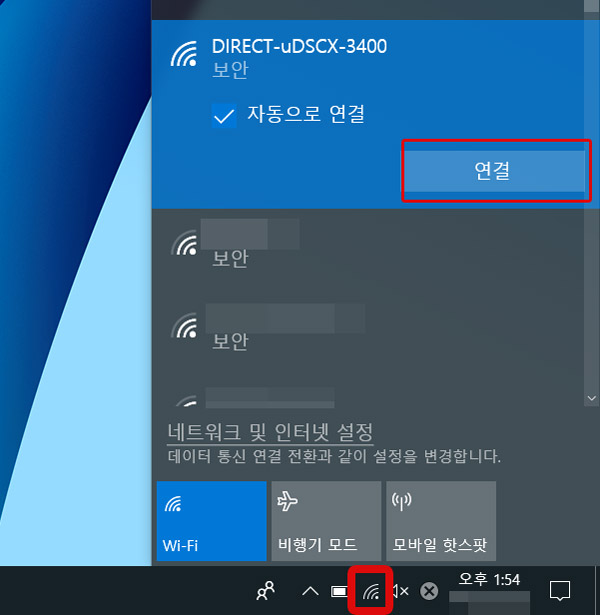
Task: Click the 연결 connect button
Action: tap(495, 171)
